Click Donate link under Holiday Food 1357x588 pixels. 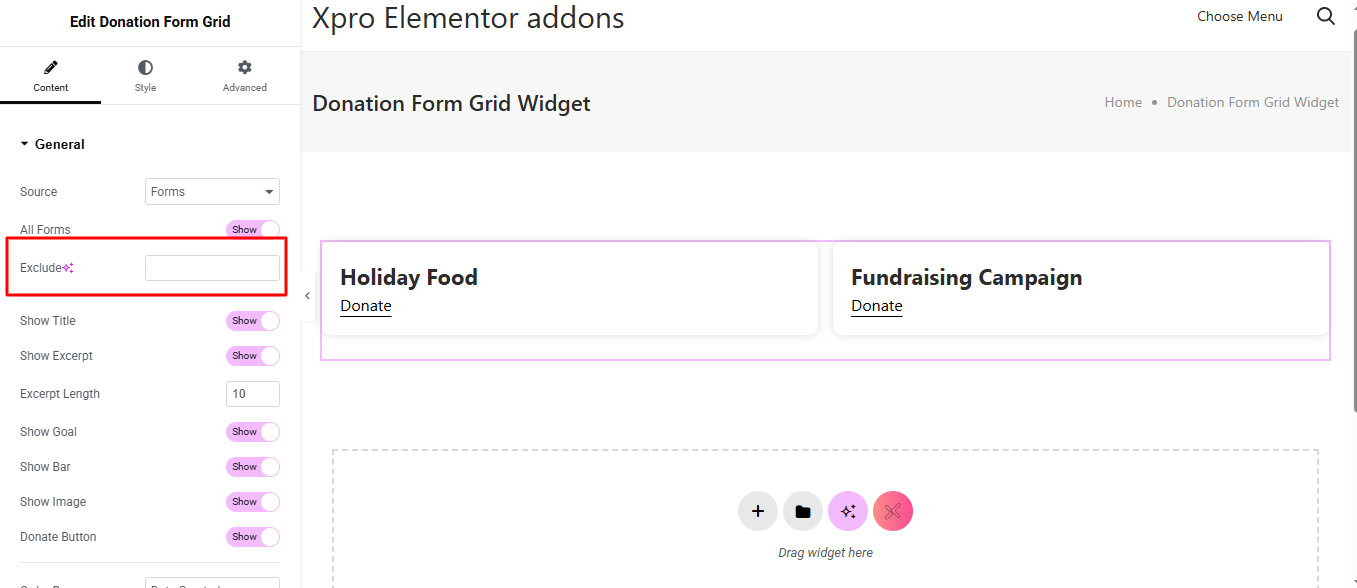(x=366, y=306)
